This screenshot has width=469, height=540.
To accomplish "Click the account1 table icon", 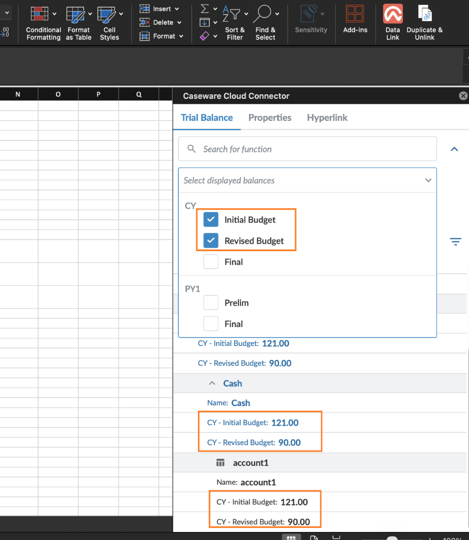I will (220, 463).
